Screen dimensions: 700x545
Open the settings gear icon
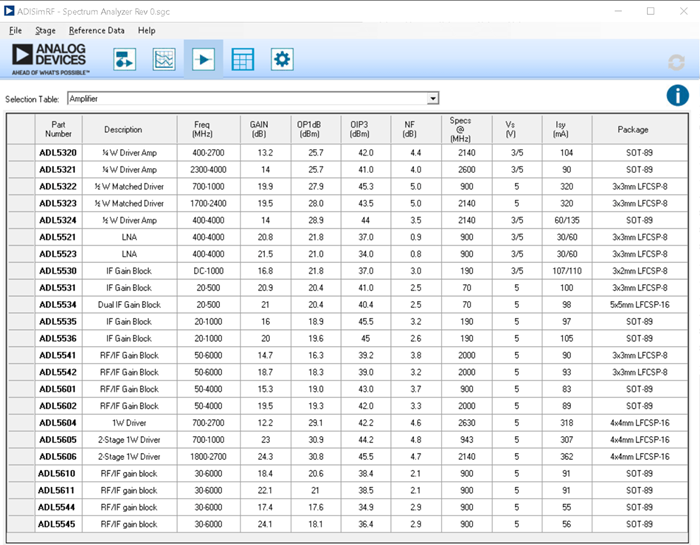point(282,60)
